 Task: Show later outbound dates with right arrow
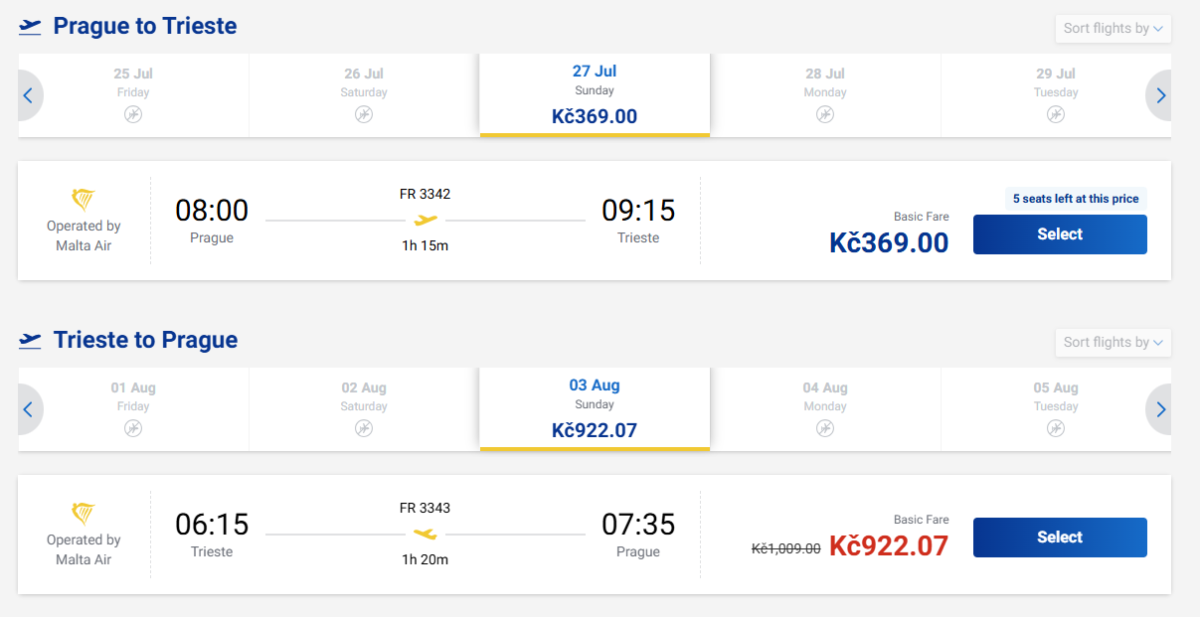click(1160, 96)
